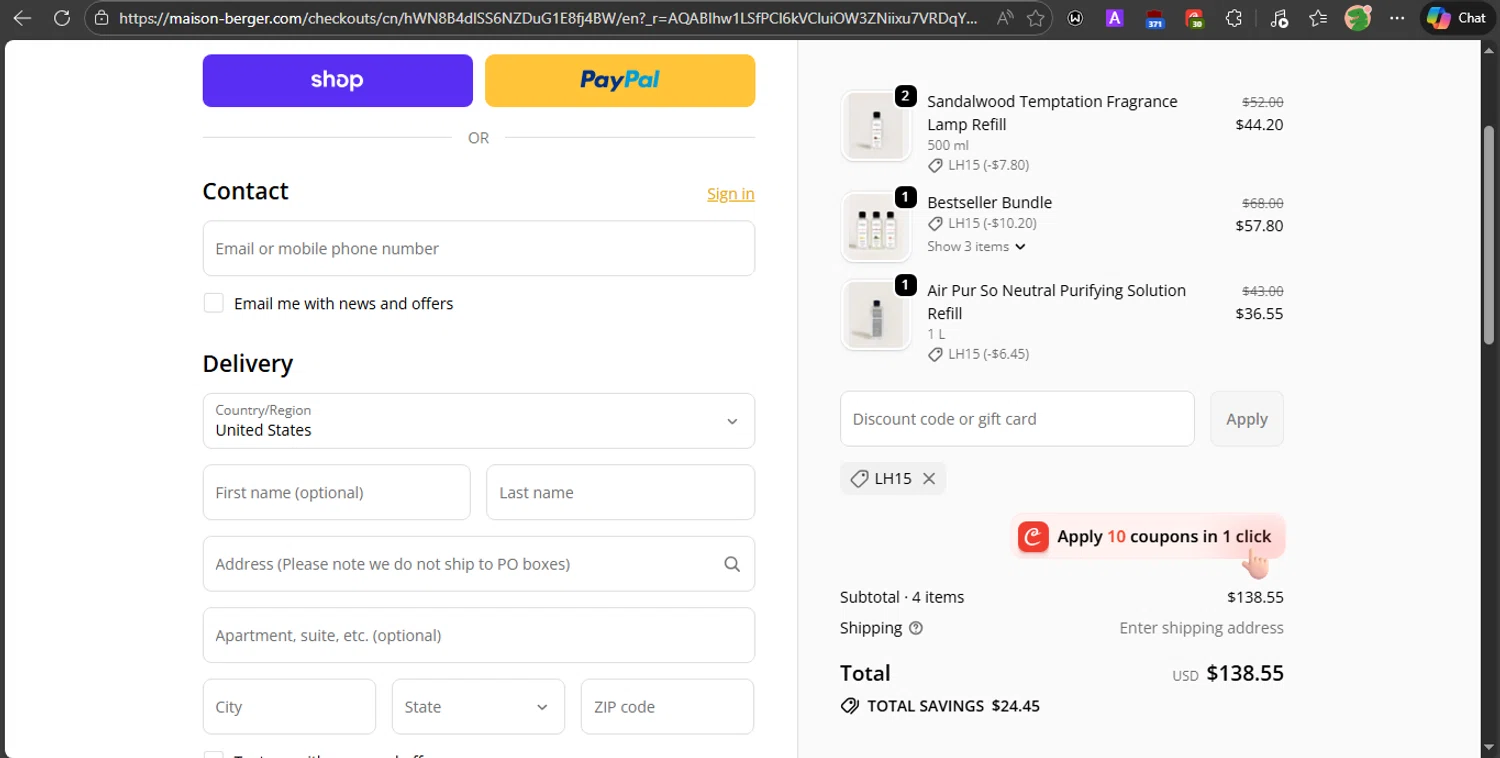
Task: Open the Country/Region dropdown
Action: (479, 421)
